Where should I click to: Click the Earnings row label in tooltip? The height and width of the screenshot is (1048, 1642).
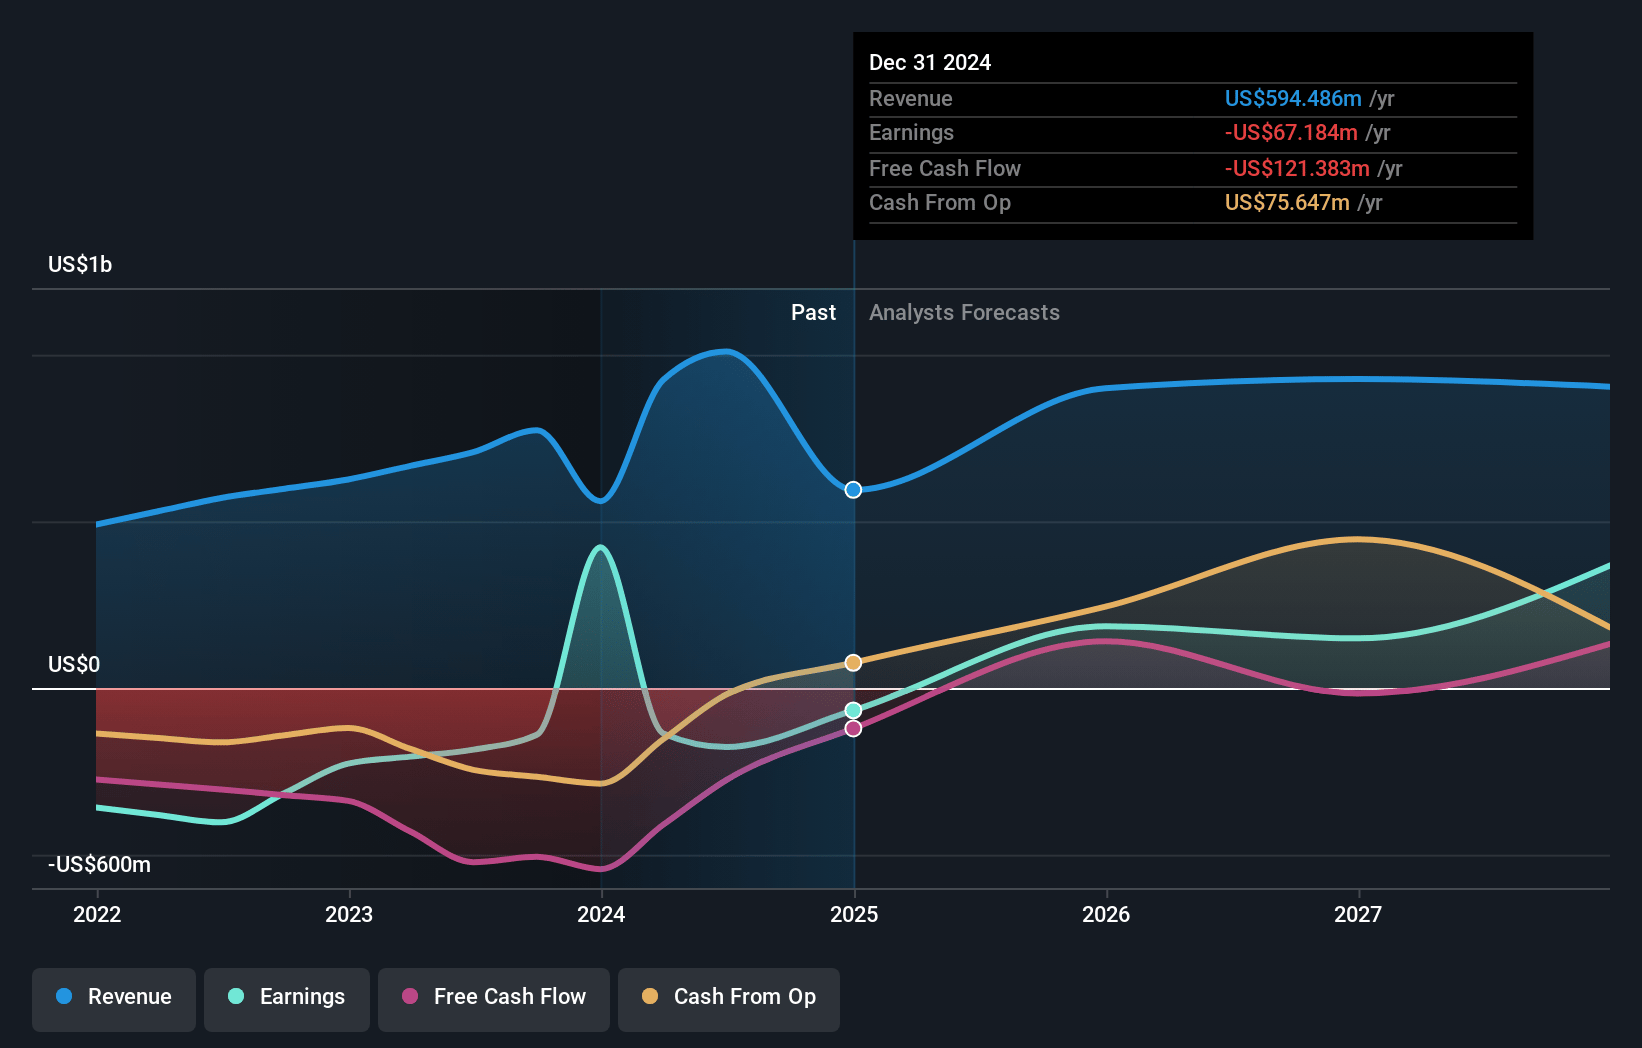911,132
